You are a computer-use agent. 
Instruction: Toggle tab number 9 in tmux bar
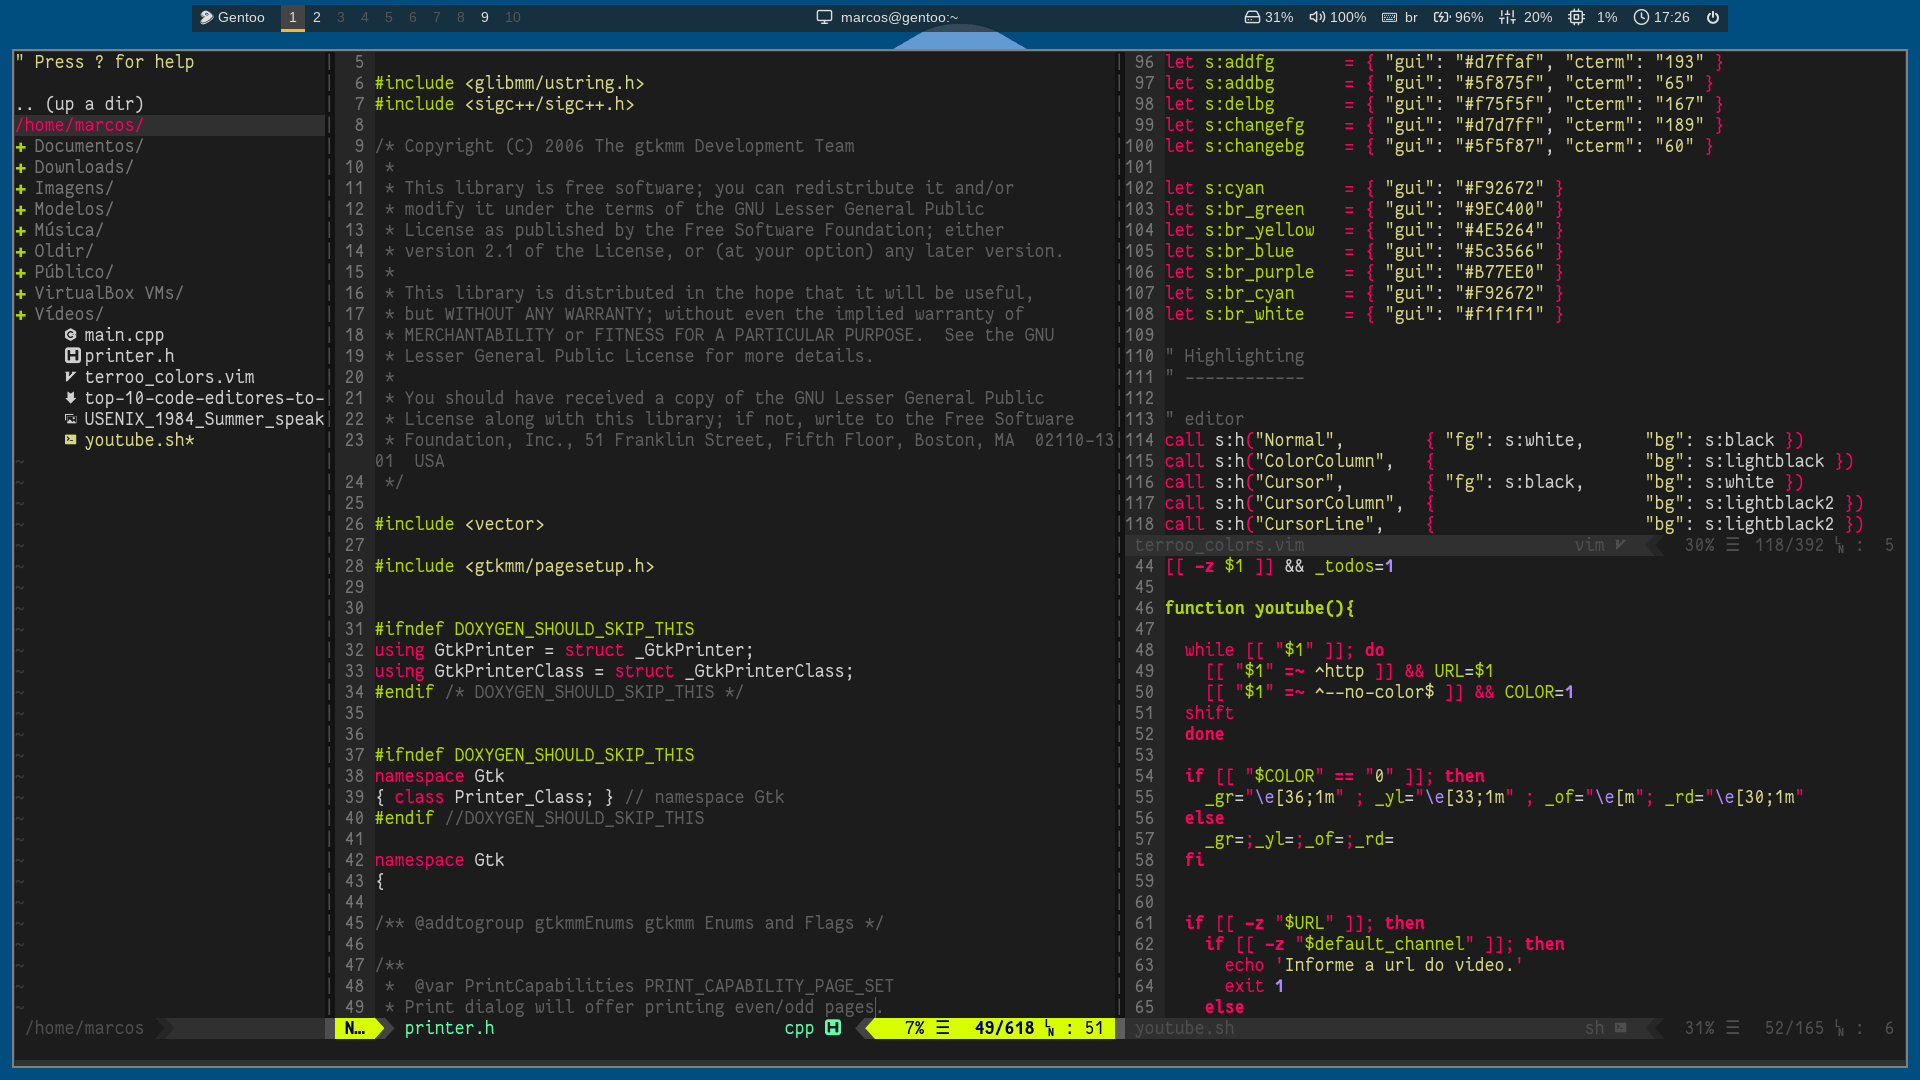(x=485, y=16)
